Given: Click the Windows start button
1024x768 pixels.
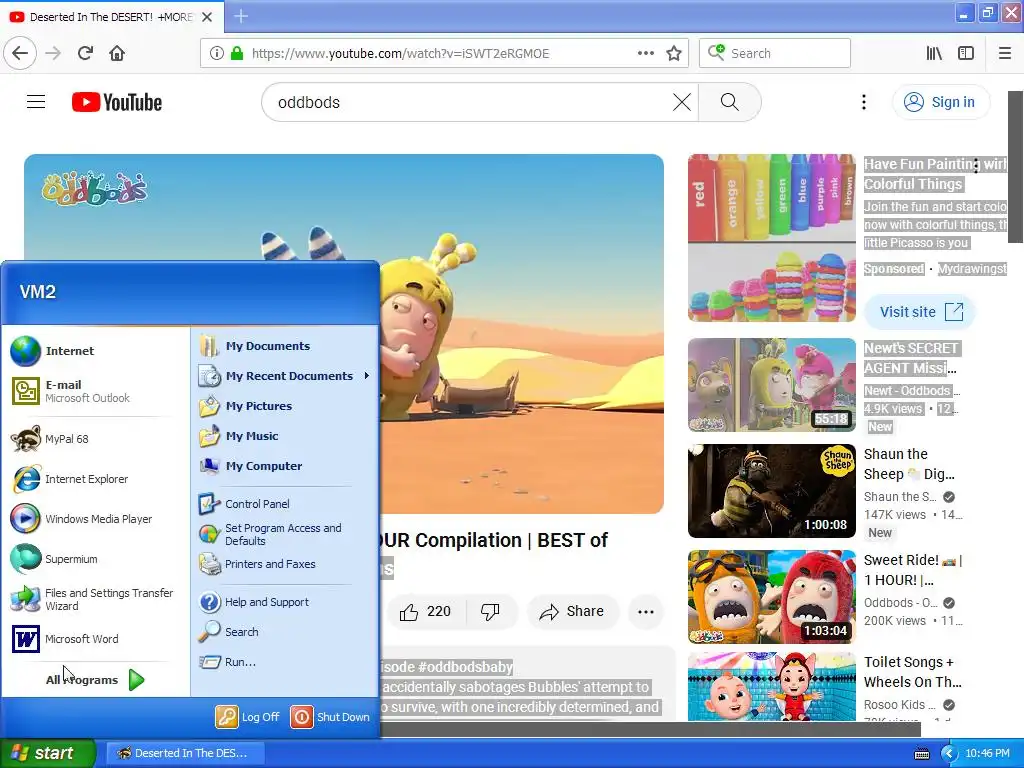Looking at the screenshot, I should click(47, 753).
